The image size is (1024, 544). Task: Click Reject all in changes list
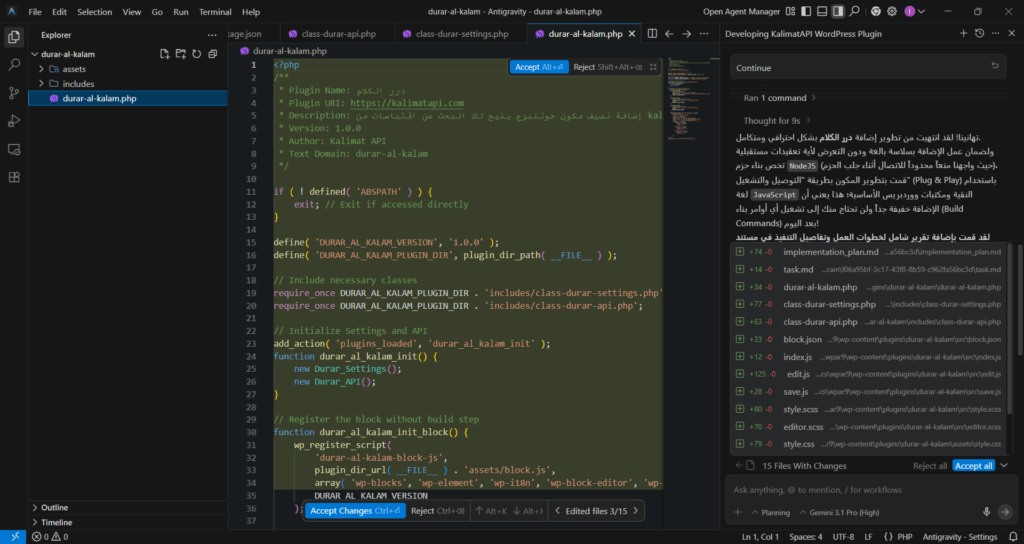[929, 466]
